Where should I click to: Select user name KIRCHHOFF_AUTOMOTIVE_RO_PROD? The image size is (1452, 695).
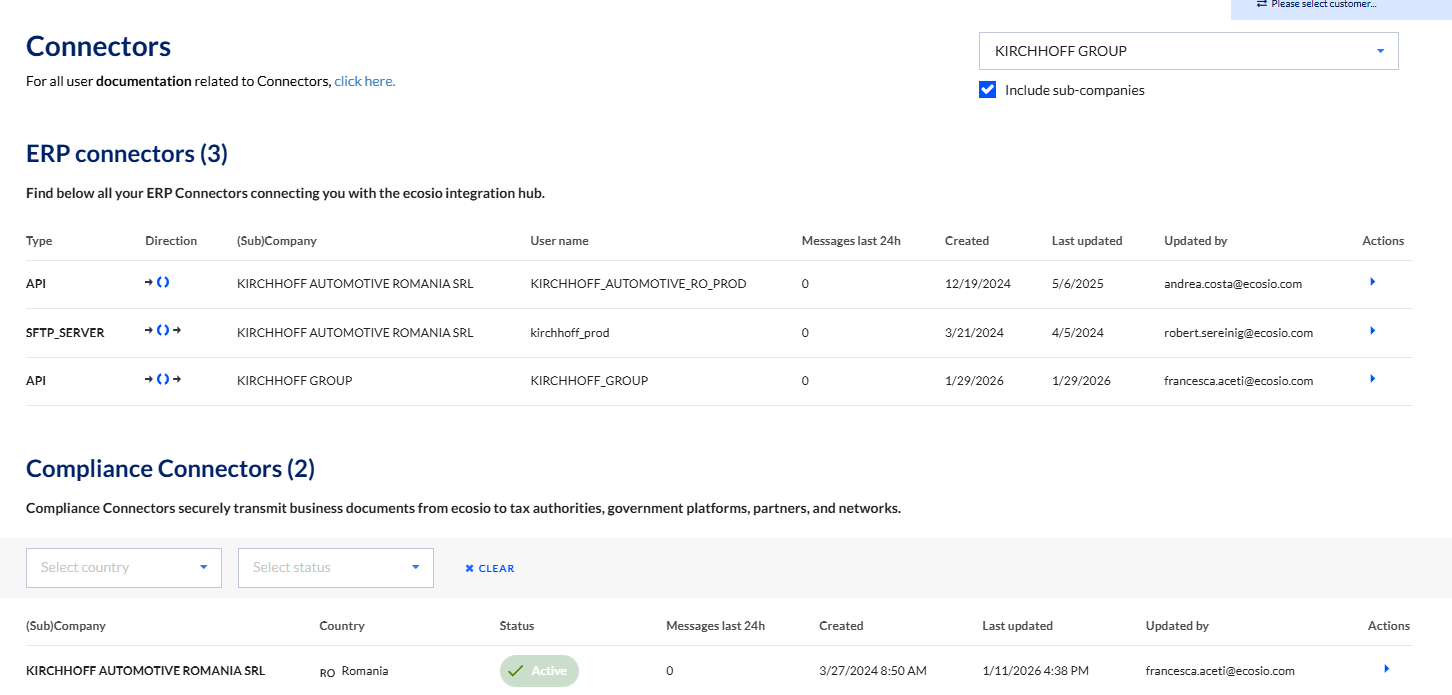(x=638, y=284)
